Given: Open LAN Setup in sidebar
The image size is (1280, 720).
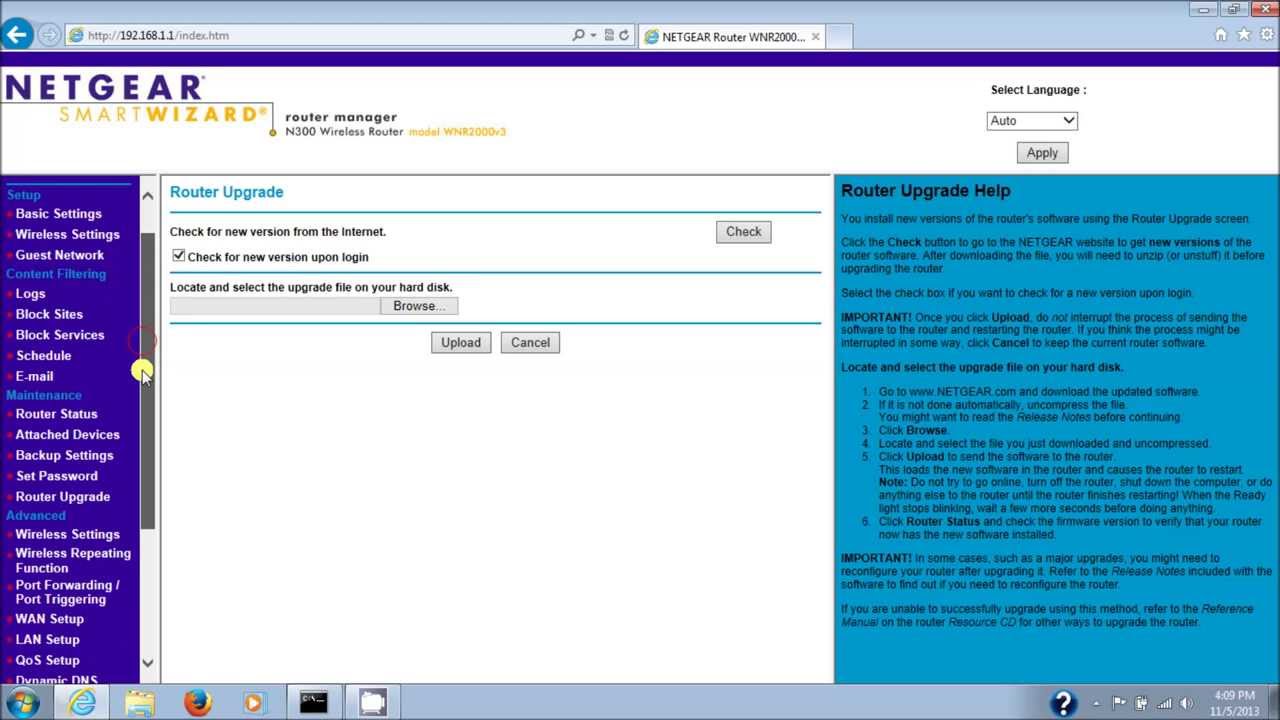Looking at the screenshot, I should coord(47,639).
